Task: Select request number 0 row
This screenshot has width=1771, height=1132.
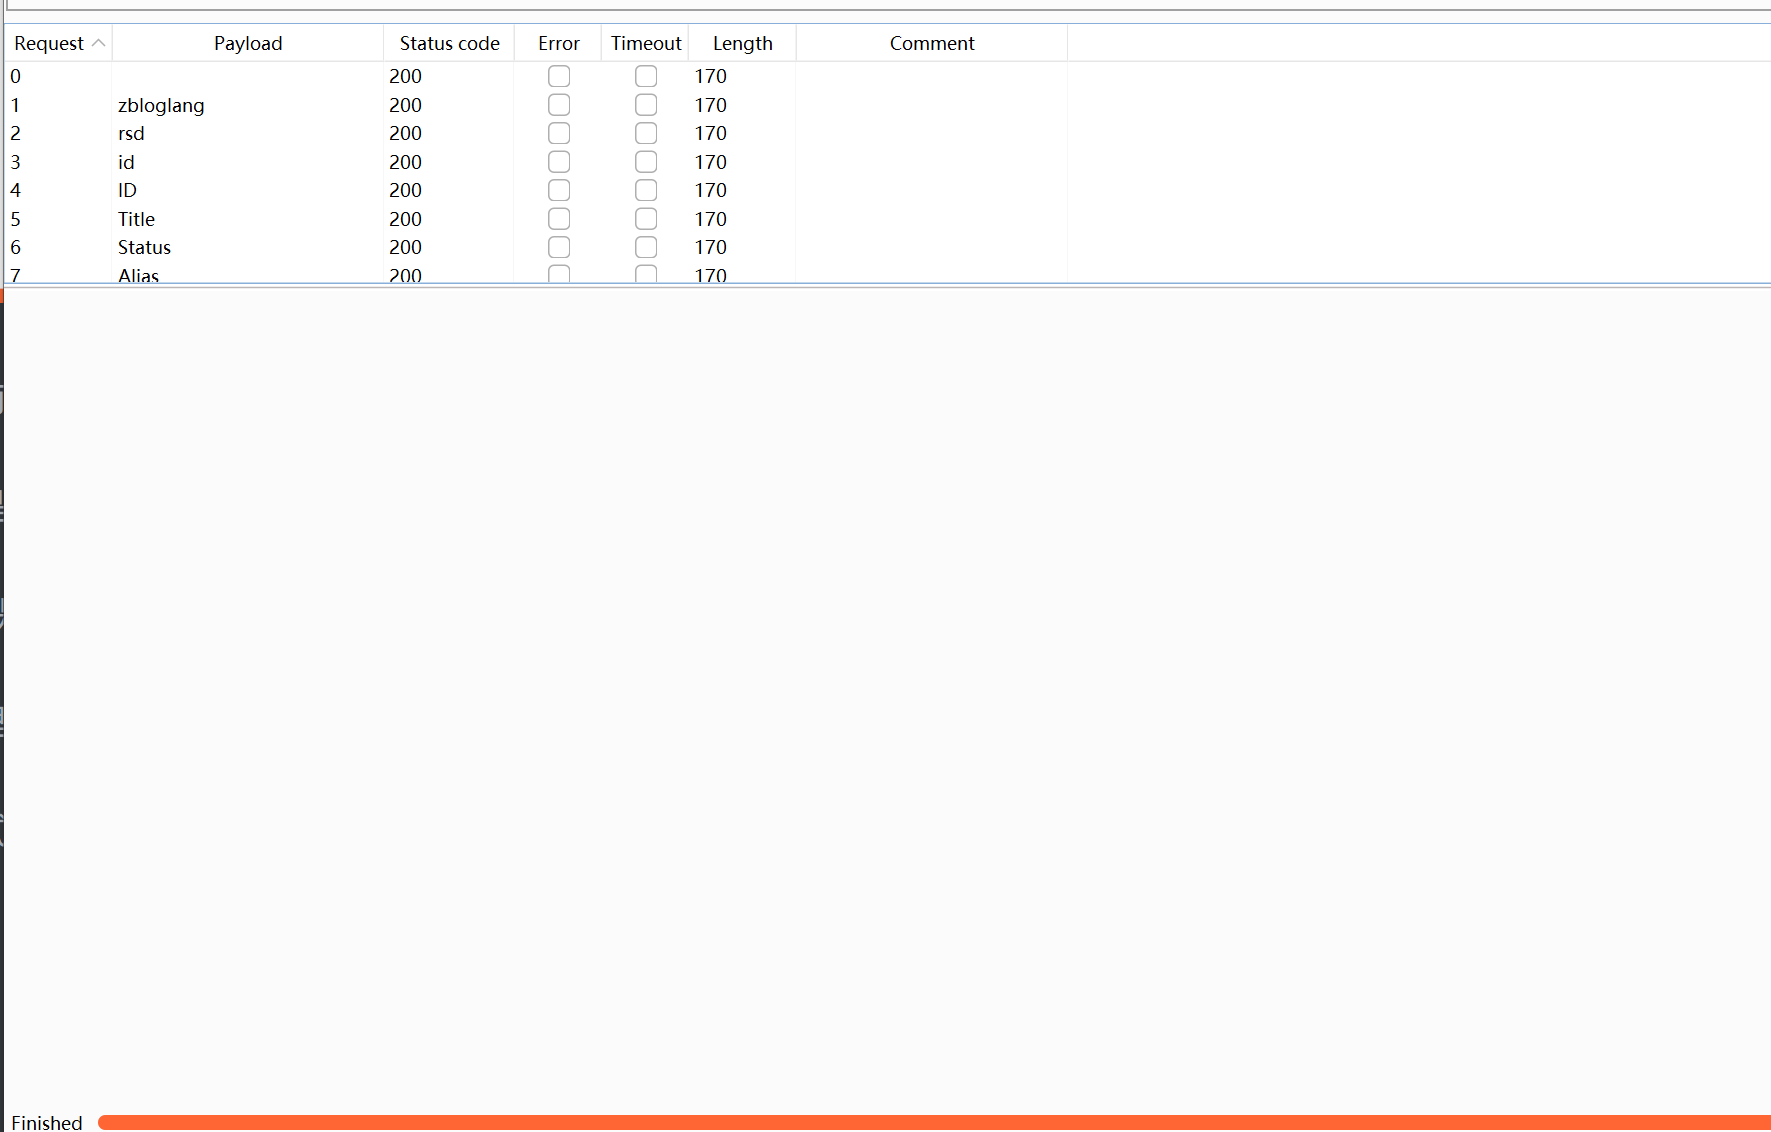Action: (15, 76)
